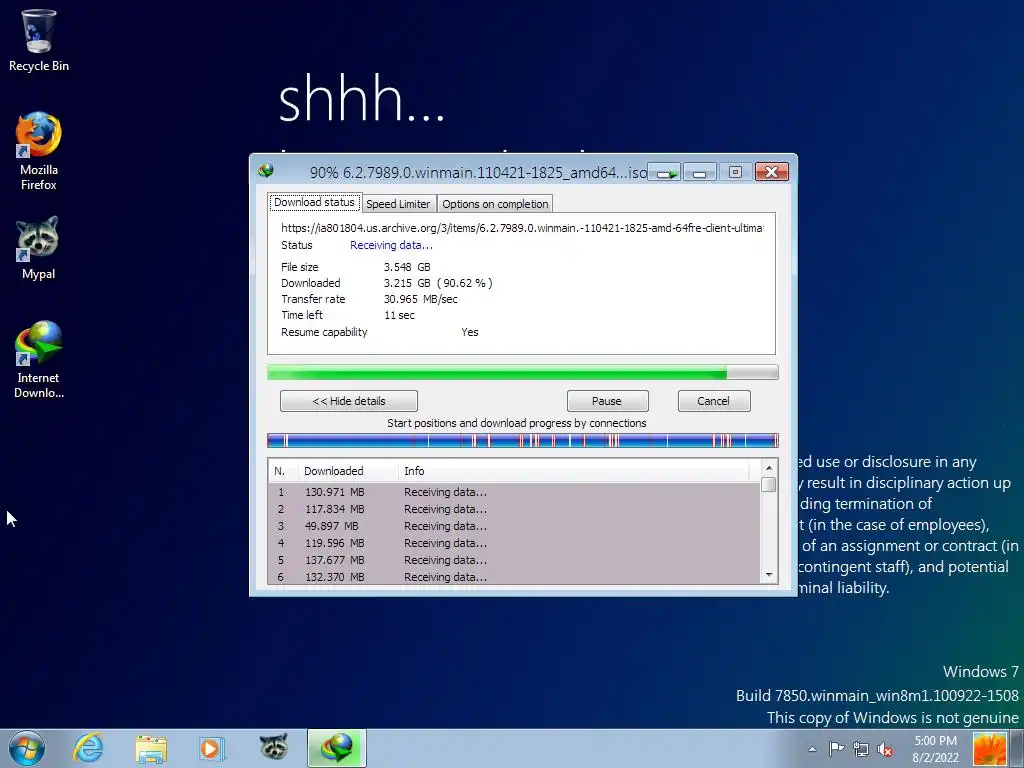
Task: Click the IDM tray-minimize title bar button
Action: pyautogui.click(x=665, y=172)
